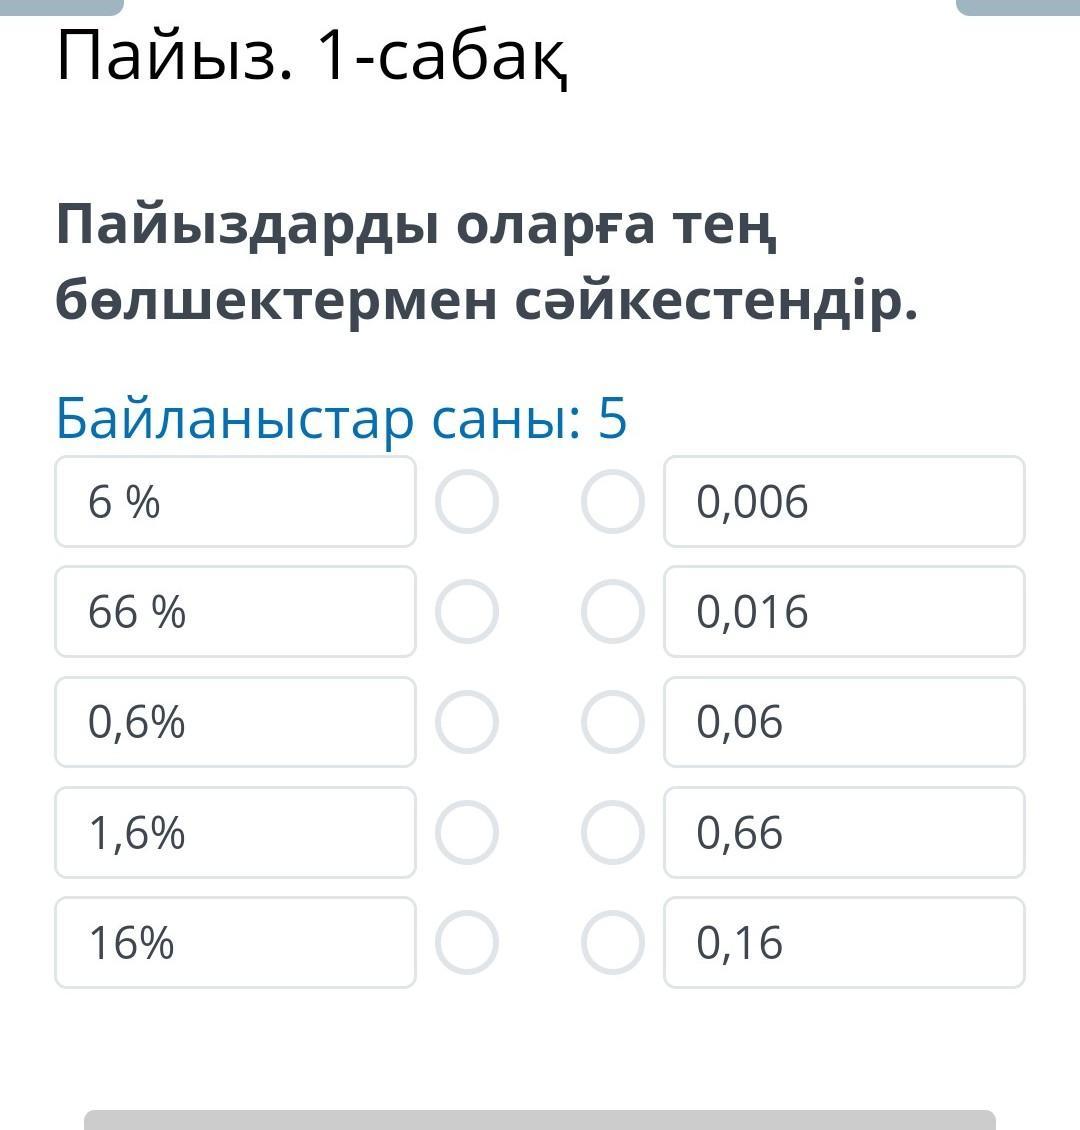1080x1130 pixels.
Task: Click the 1,6% answer box
Action: pyautogui.click(x=236, y=832)
